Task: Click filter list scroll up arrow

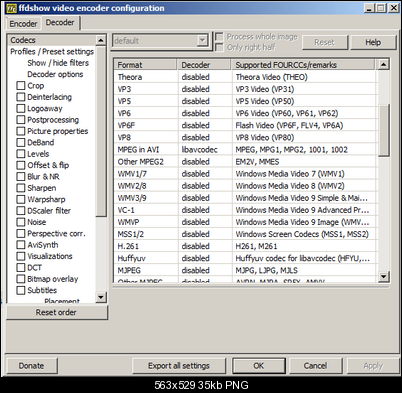Action: pos(101,40)
